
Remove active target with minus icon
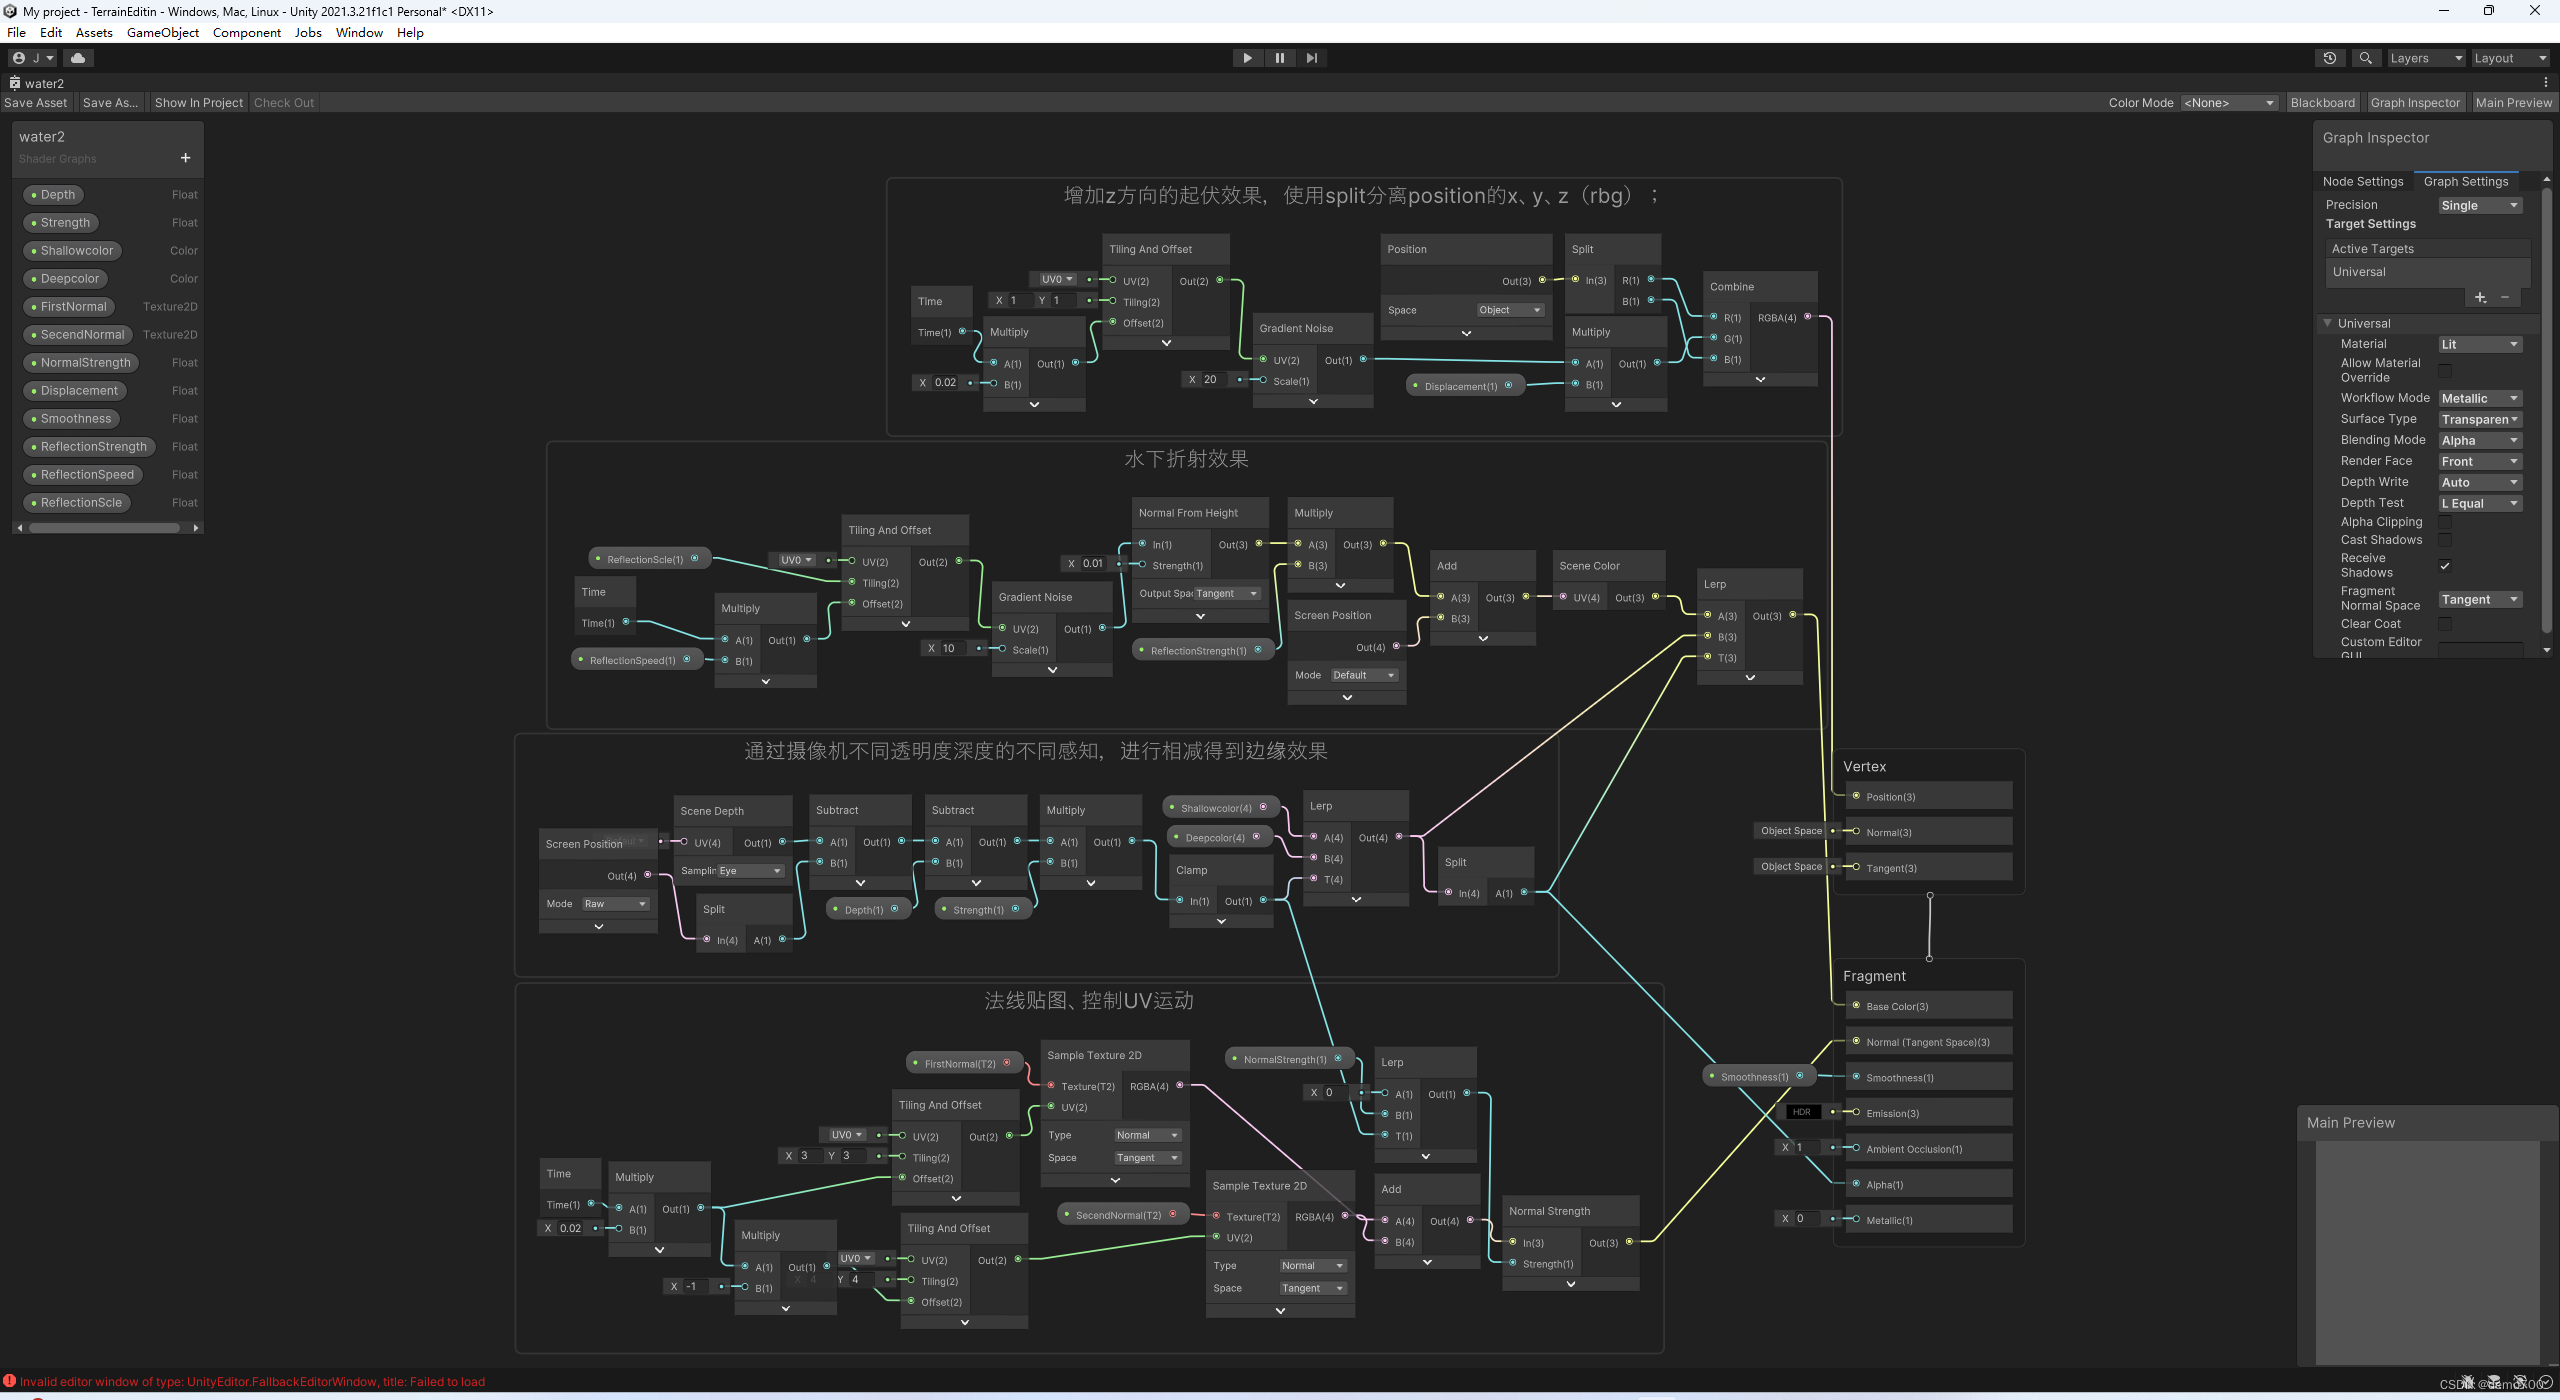click(x=2505, y=297)
